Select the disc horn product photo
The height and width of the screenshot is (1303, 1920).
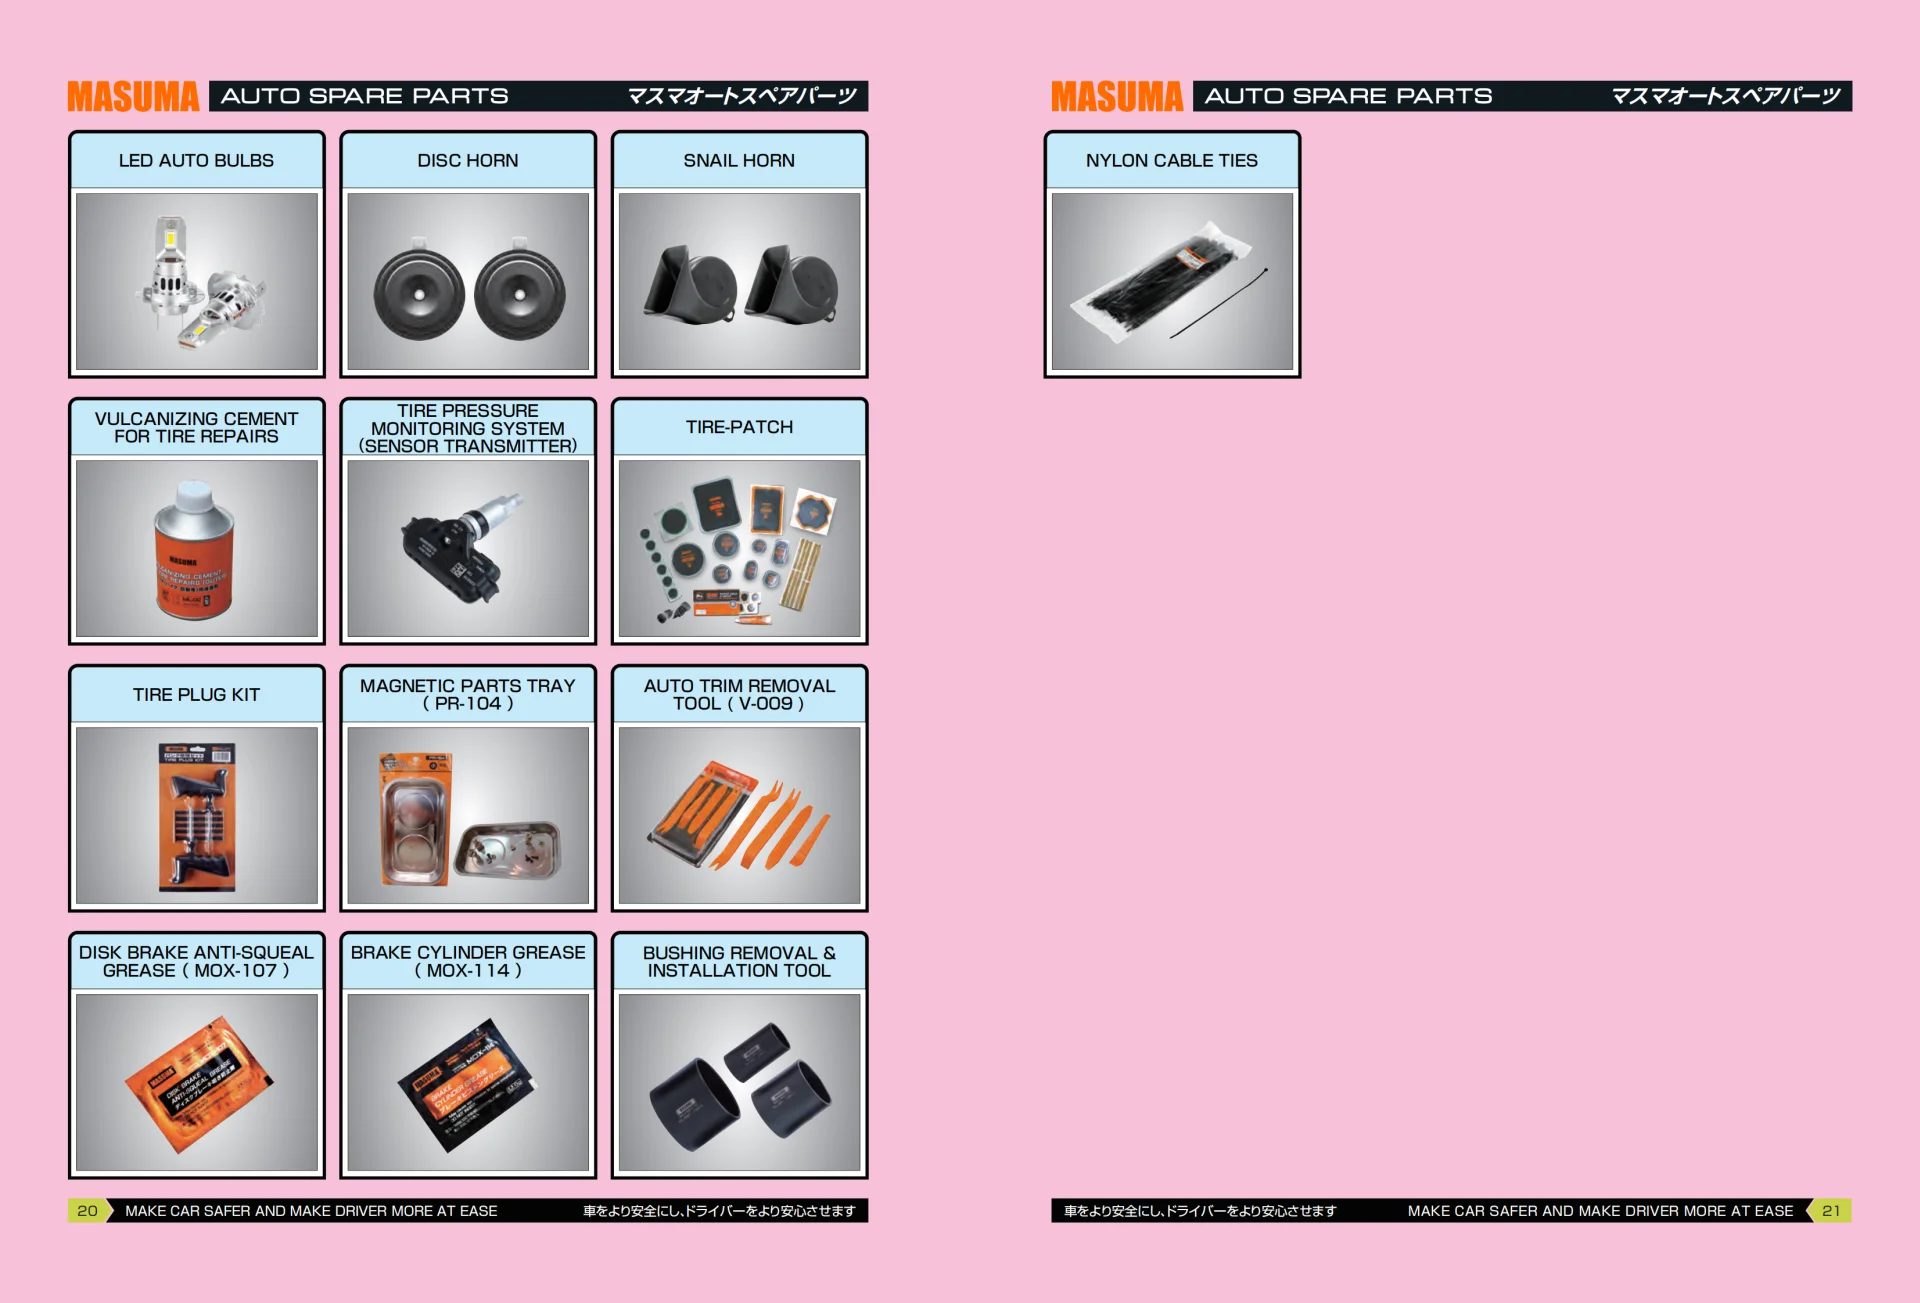(468, 281)
